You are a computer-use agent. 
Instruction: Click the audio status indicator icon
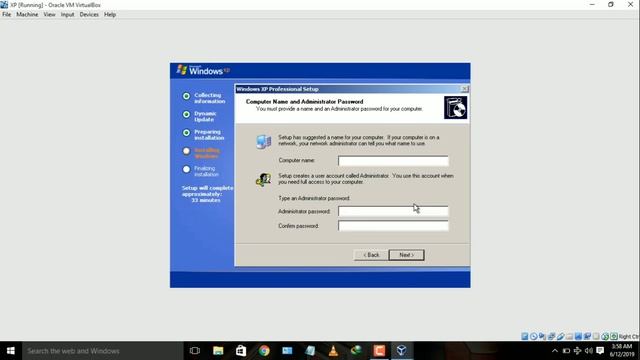pyautogui.click(x=542, y=336)
